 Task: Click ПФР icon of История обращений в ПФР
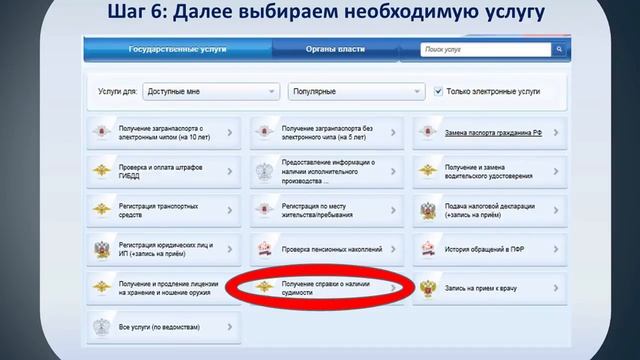428,249
